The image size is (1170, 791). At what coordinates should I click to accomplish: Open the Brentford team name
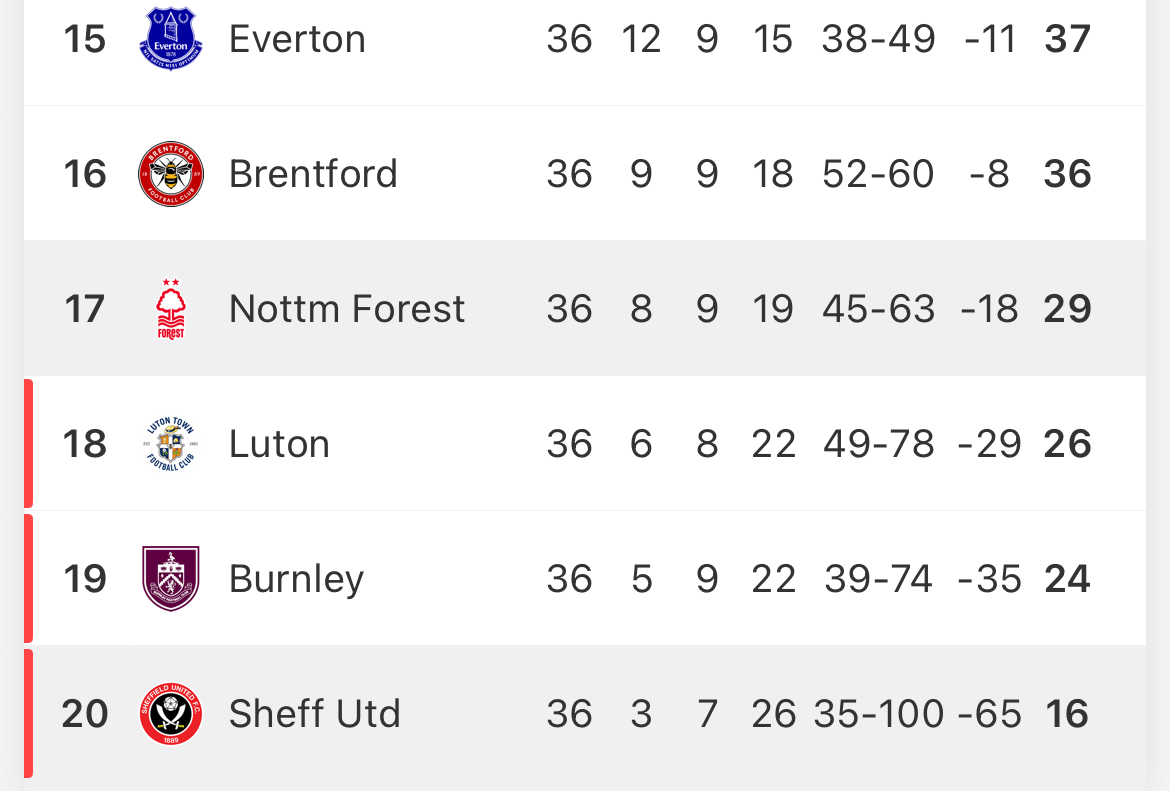[x=313, y=174]
